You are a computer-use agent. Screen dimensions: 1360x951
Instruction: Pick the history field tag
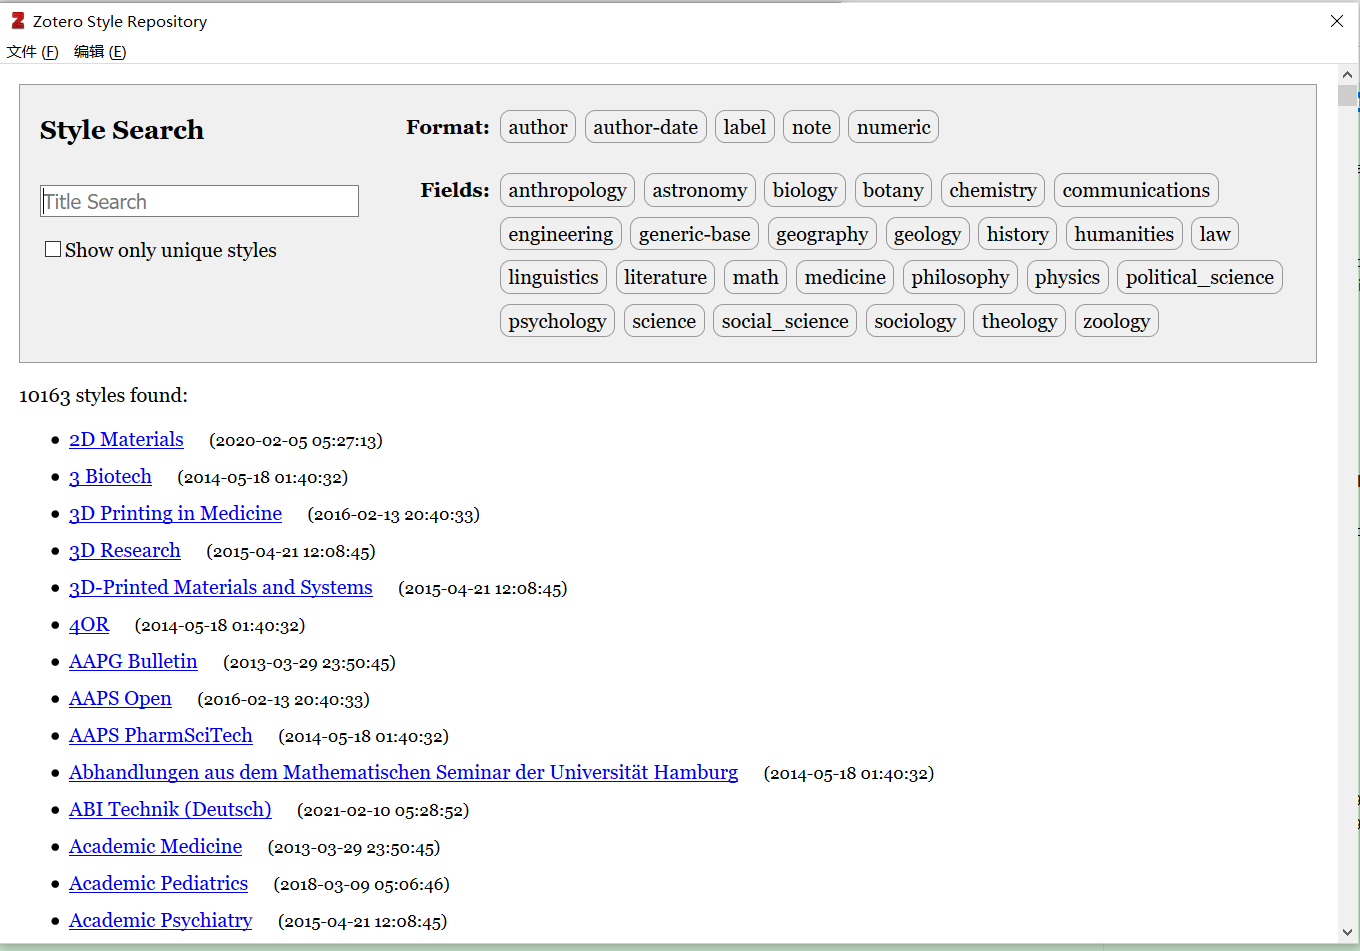(x=1017, y=234)
